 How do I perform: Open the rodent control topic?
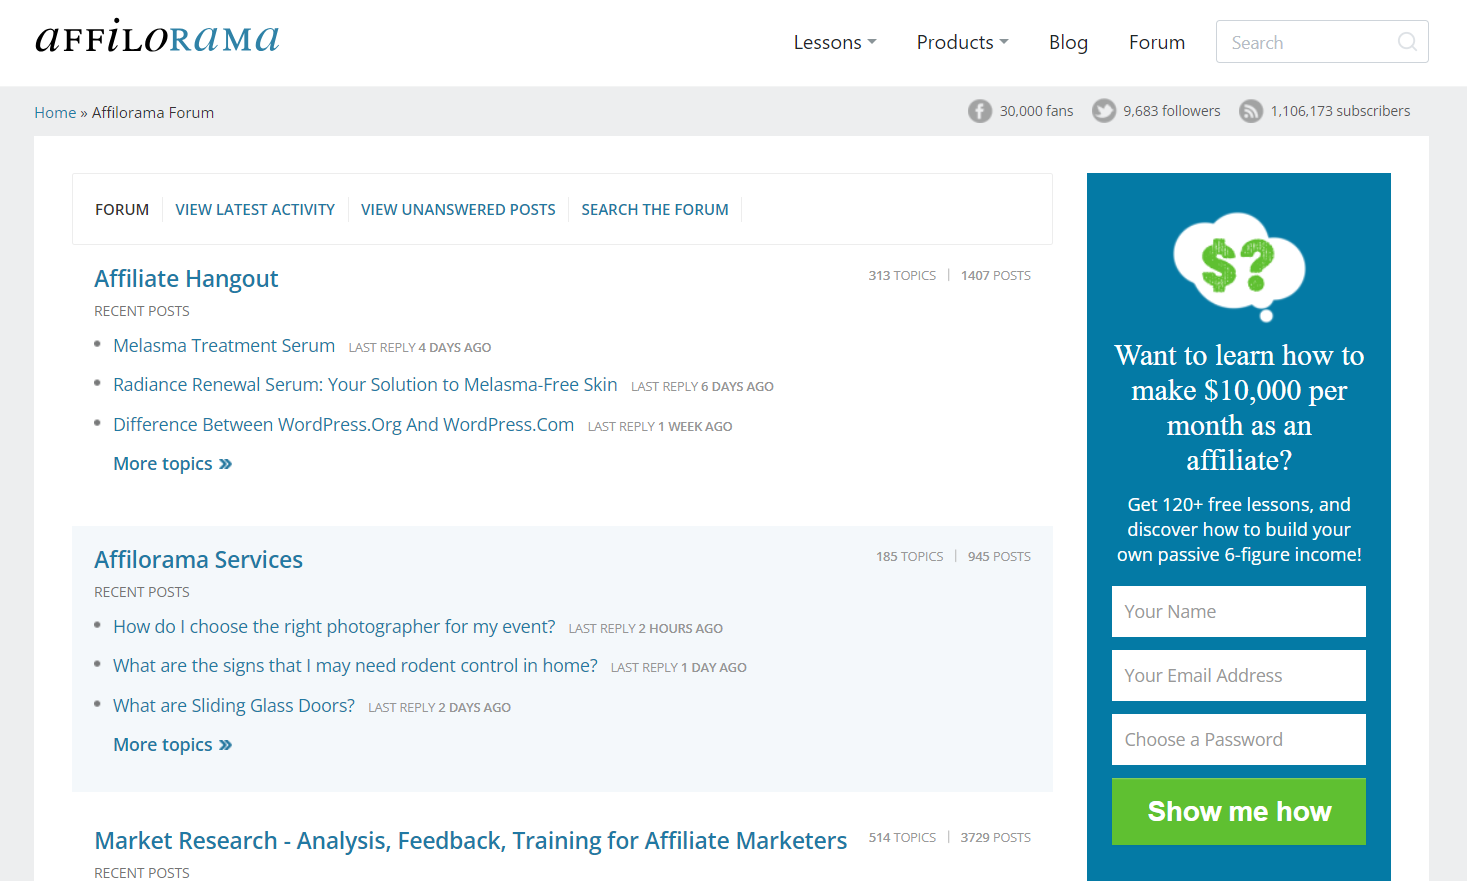click(355, 666)
